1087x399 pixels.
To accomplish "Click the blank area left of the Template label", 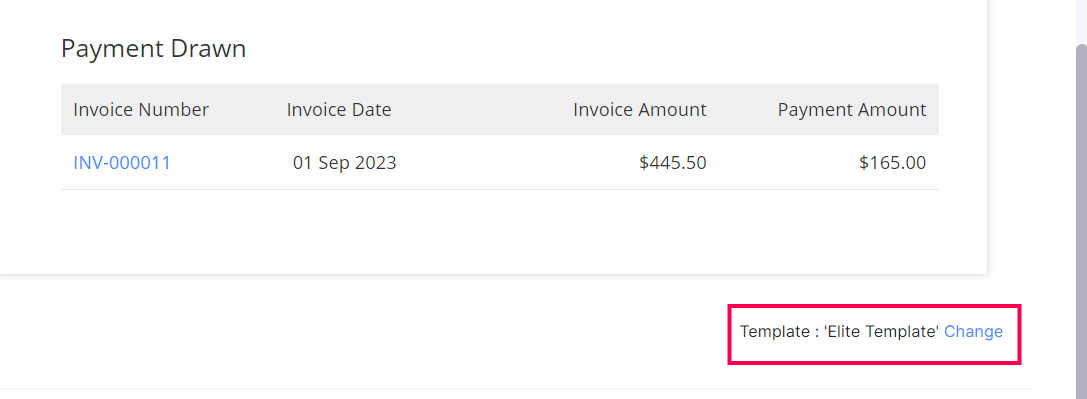I will click(x=360, y=332).
